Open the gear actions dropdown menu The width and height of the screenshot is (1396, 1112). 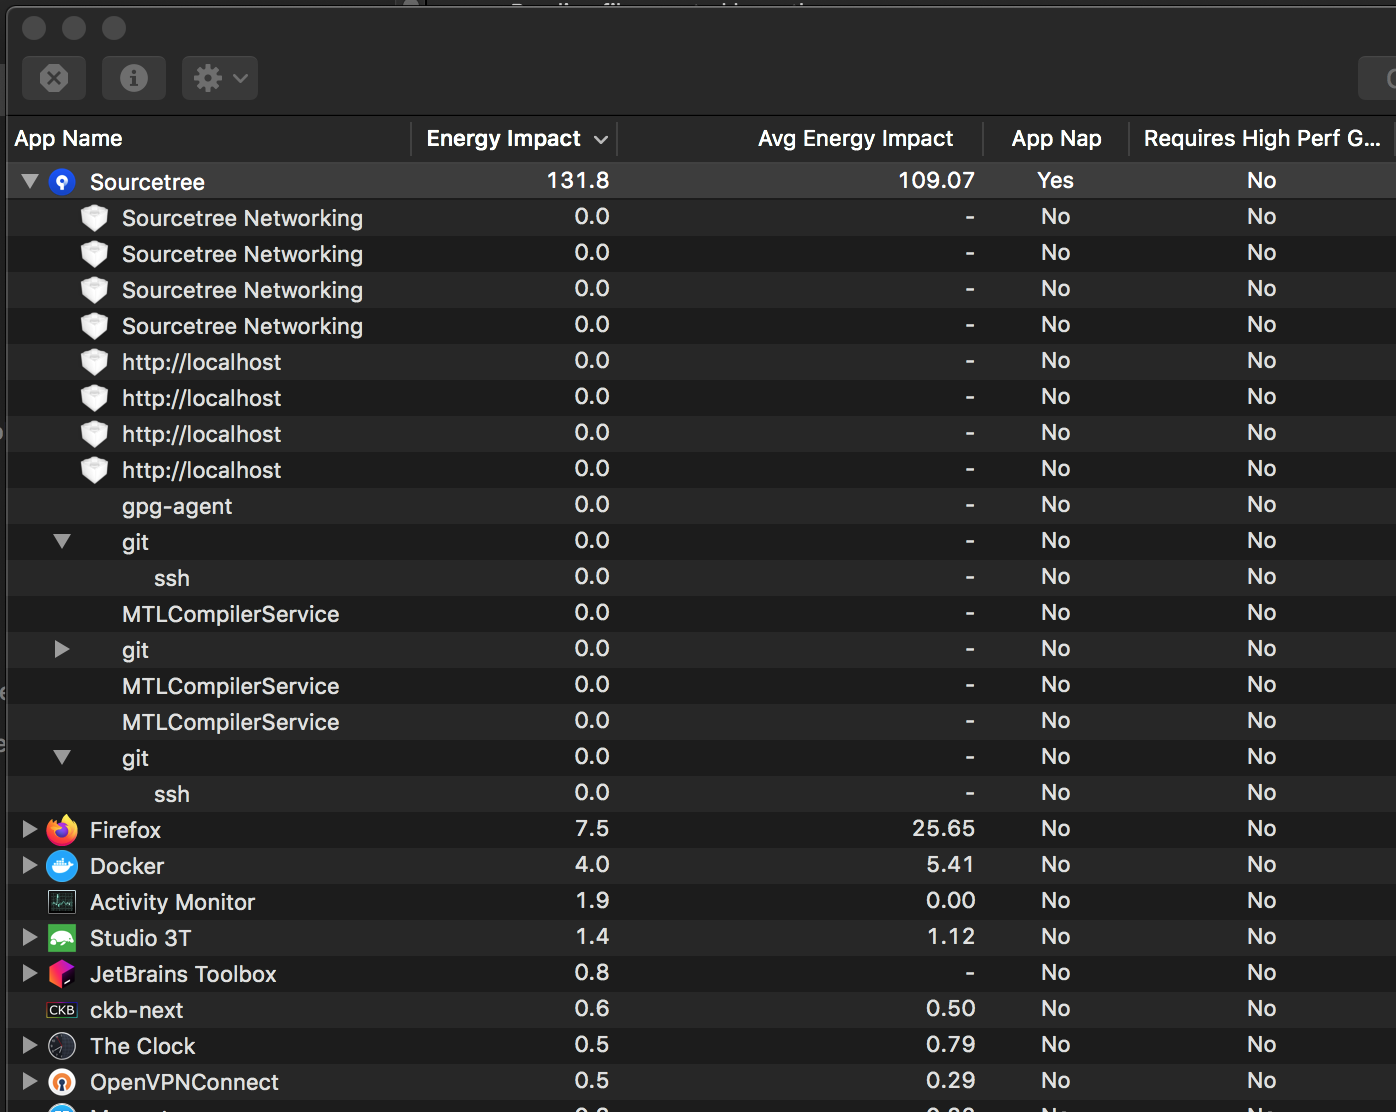tap(220, 78)
